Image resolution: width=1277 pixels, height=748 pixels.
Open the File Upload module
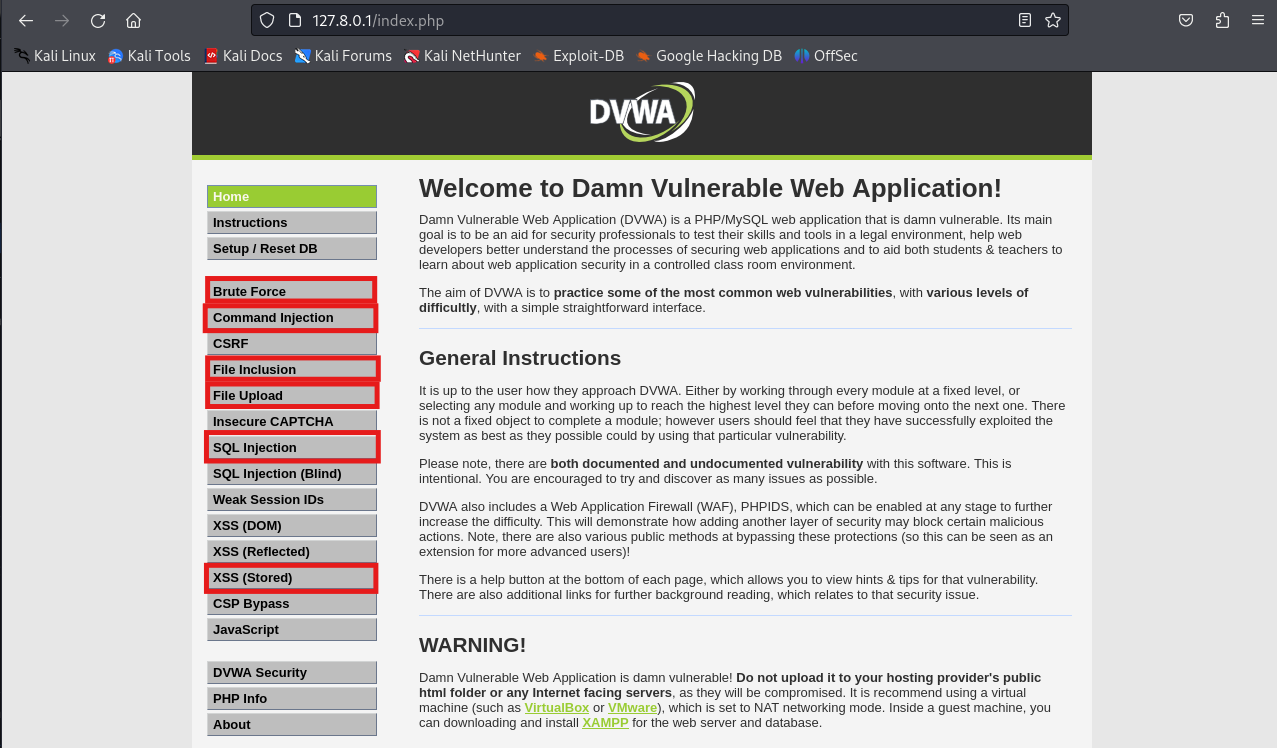coord(292,396)
